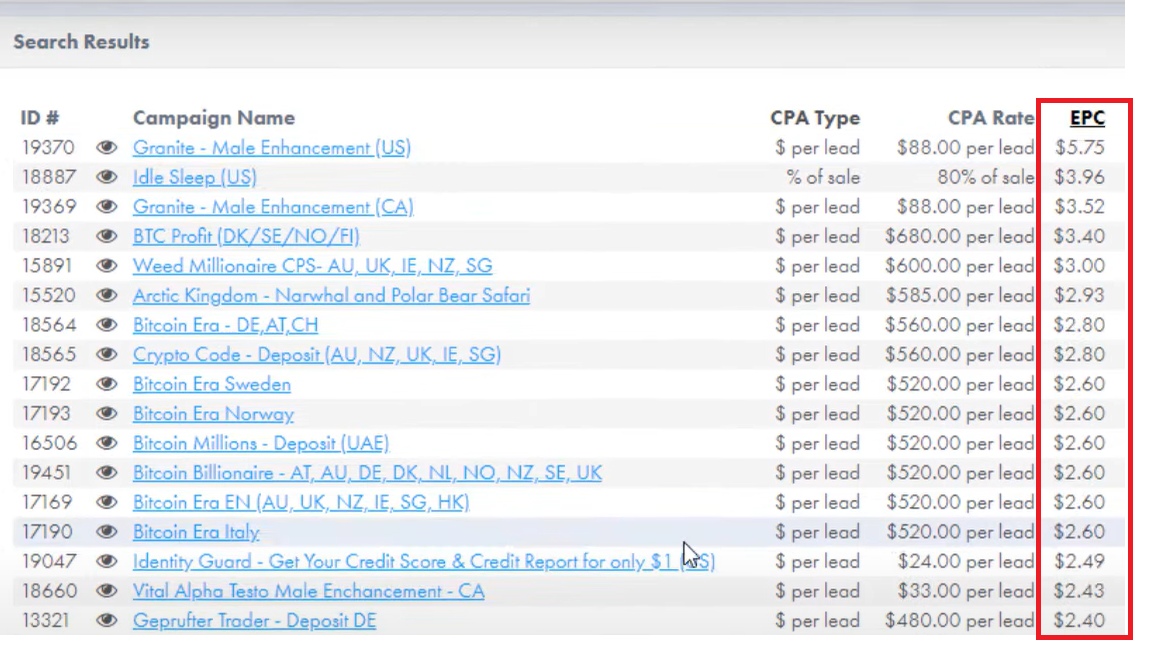This screenshot has height=648, width=1152.
Task: Select campaign ID 19370
Action: pos(48,148)
